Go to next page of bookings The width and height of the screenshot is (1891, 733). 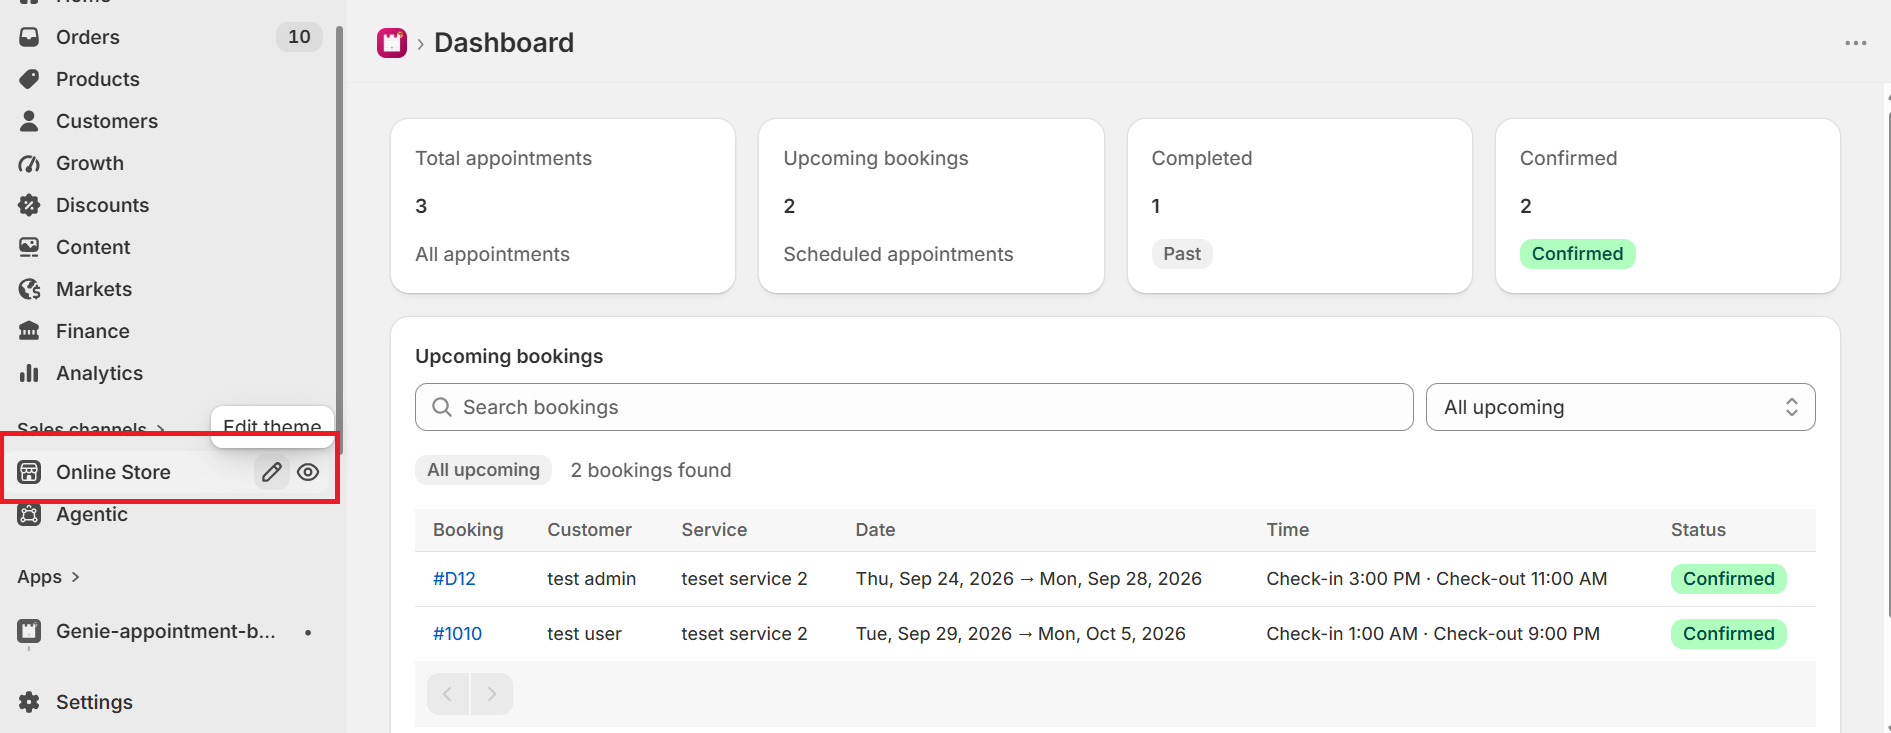[x=491, y=694]
